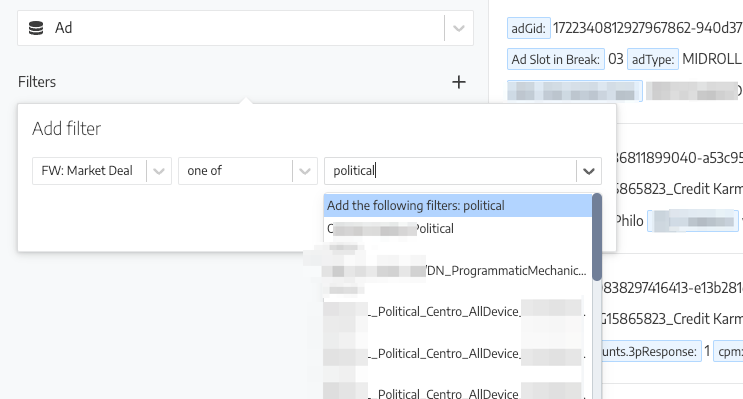Viewport: 743px width, 399px height.
Task: Click the 'Ad Slot in Break:' tag
Action: pos(555,60)
